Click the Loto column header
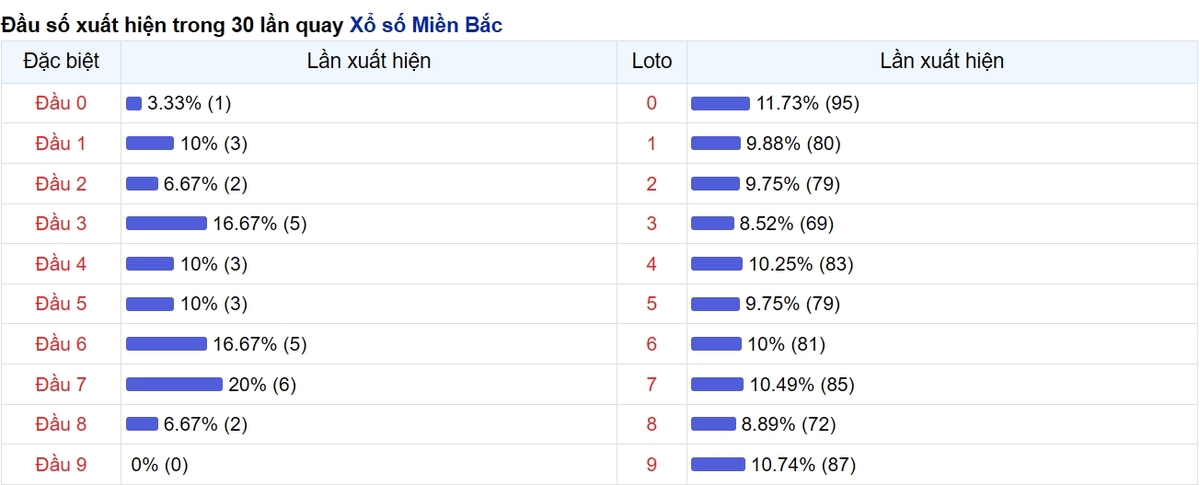1200x485 pixels. (x=652, y=61)
